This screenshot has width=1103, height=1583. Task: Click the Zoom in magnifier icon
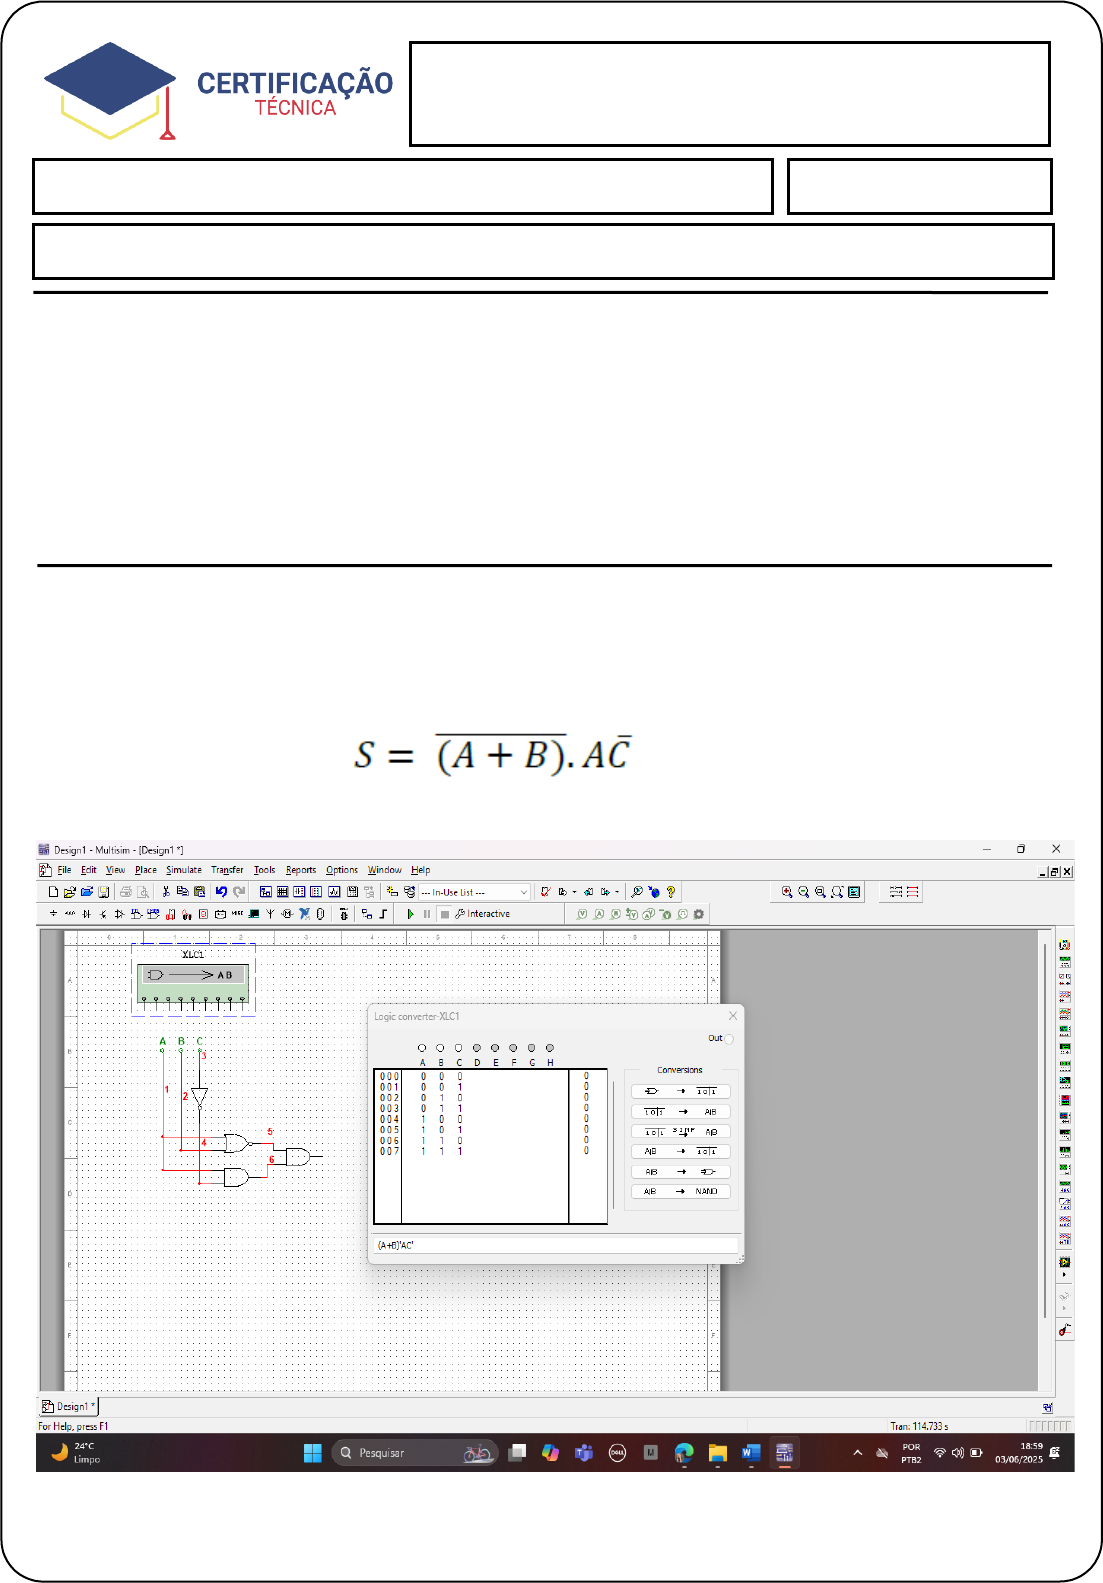point(787,892)
